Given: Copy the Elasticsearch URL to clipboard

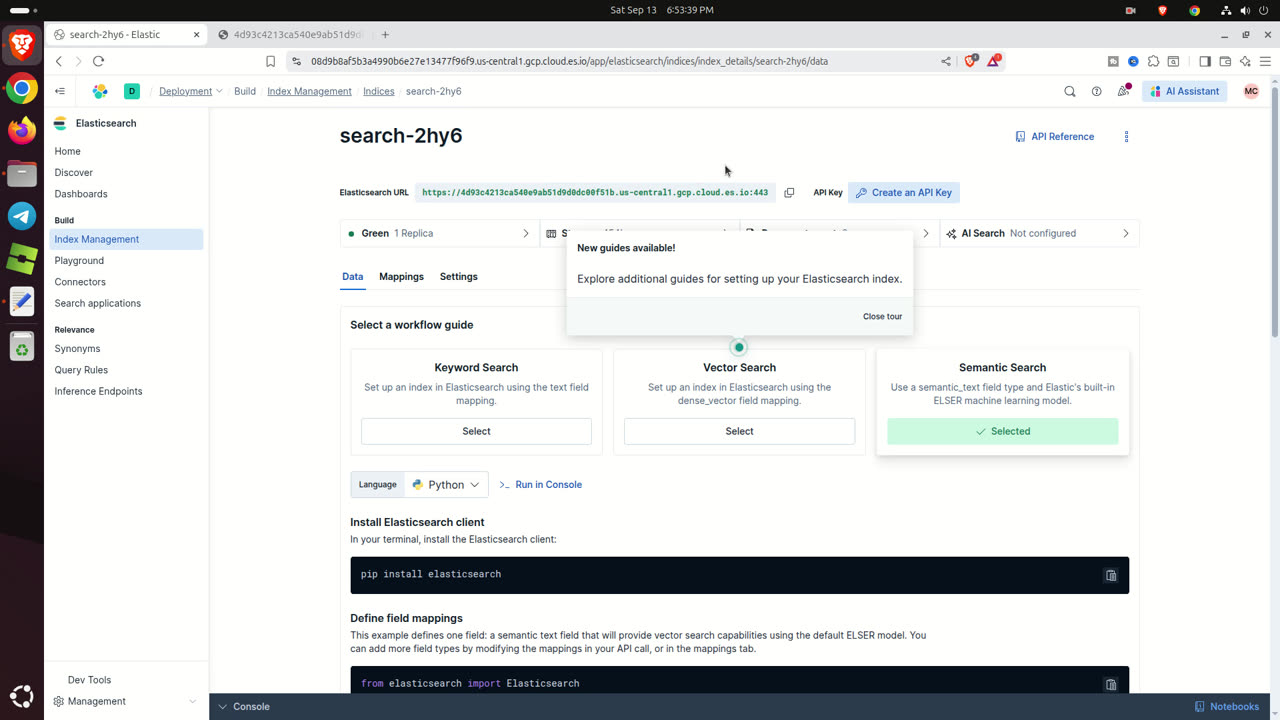Looking at the screenshot, I should [789, 192].
